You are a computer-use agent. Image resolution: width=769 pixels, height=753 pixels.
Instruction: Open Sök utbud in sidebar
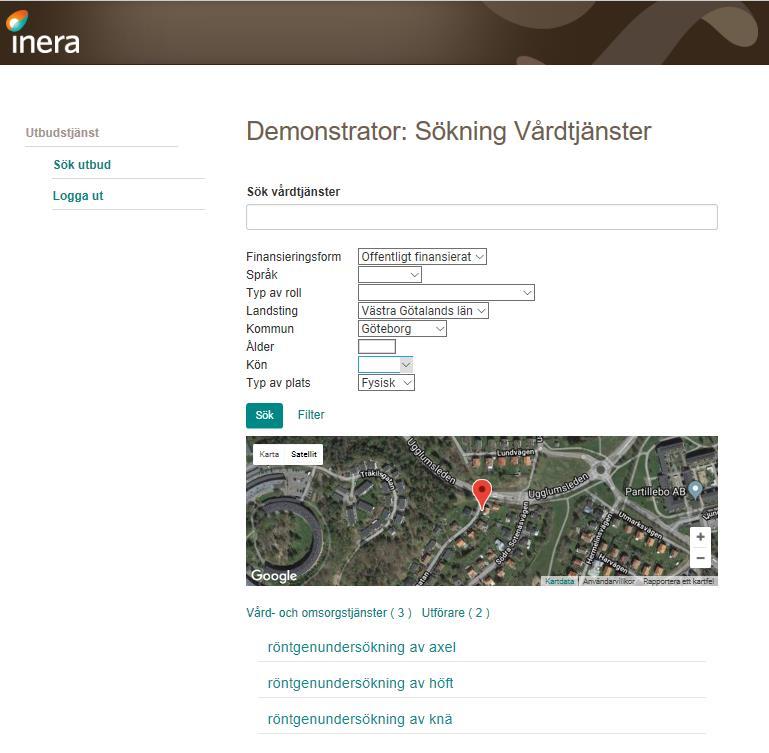coord(82,165)
